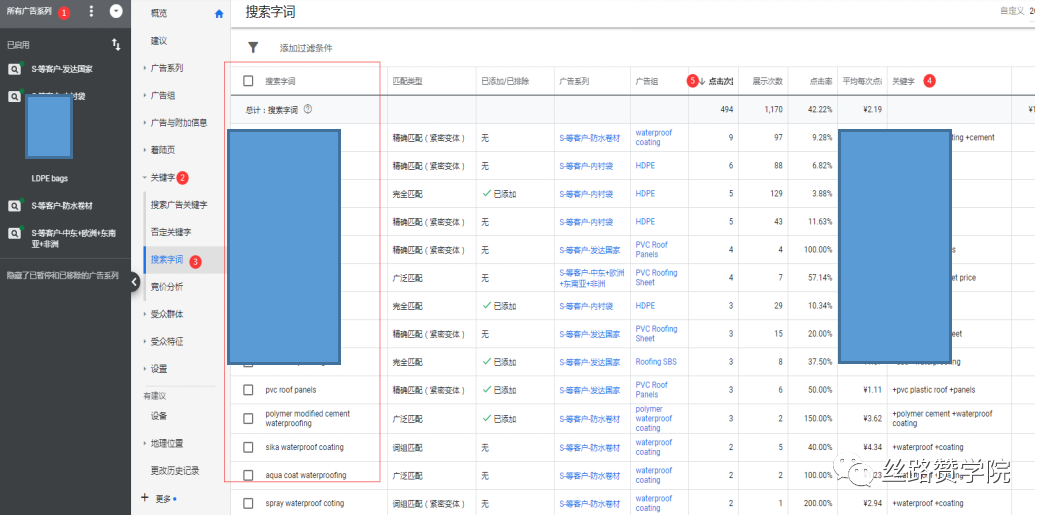Image resolution: width=1044 pixels, height=517 pixels.
Task: Sort by 匹配类型 column header
Action: 408,81
